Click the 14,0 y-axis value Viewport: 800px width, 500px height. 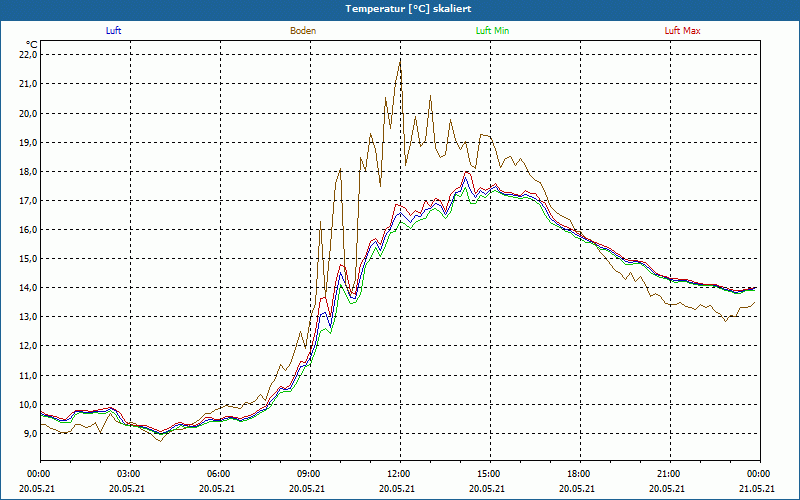[29, 288]
